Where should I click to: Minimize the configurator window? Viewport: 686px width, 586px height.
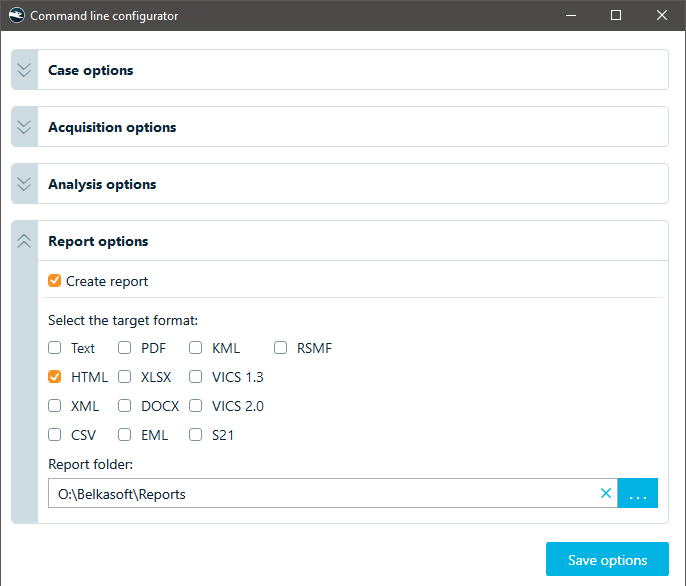pyautogui.click(x=570, y=15)
